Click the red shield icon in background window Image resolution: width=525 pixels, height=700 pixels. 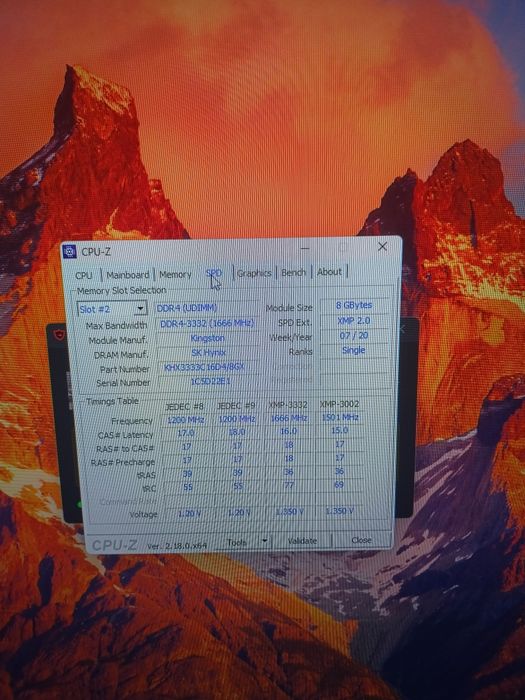coord(59,335)
